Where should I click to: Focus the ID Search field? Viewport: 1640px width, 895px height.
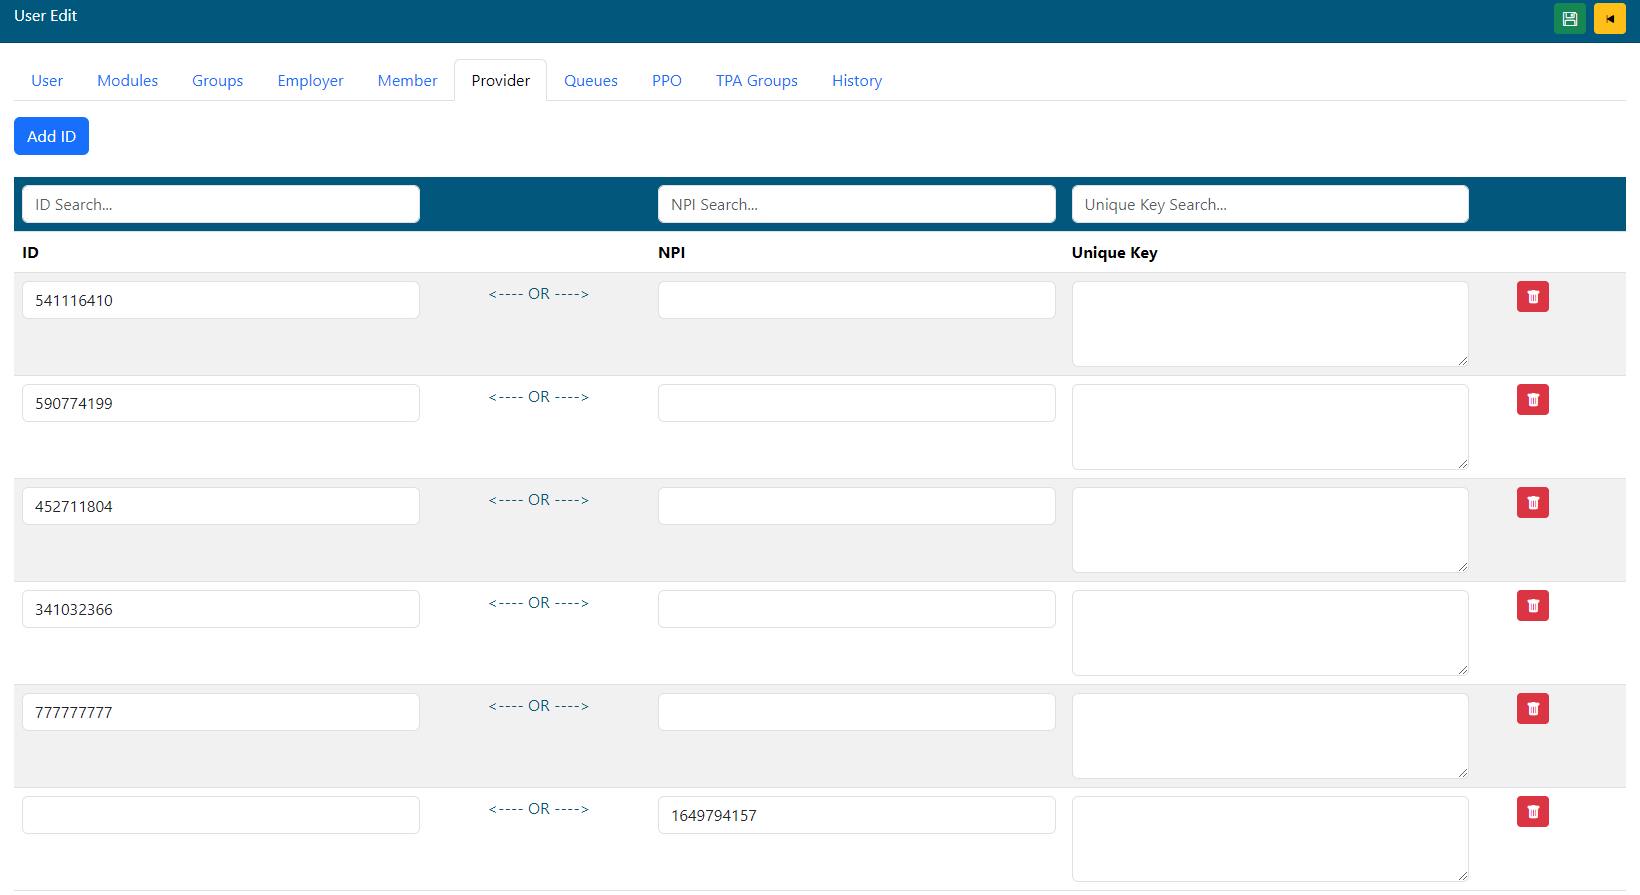[220, 205]
